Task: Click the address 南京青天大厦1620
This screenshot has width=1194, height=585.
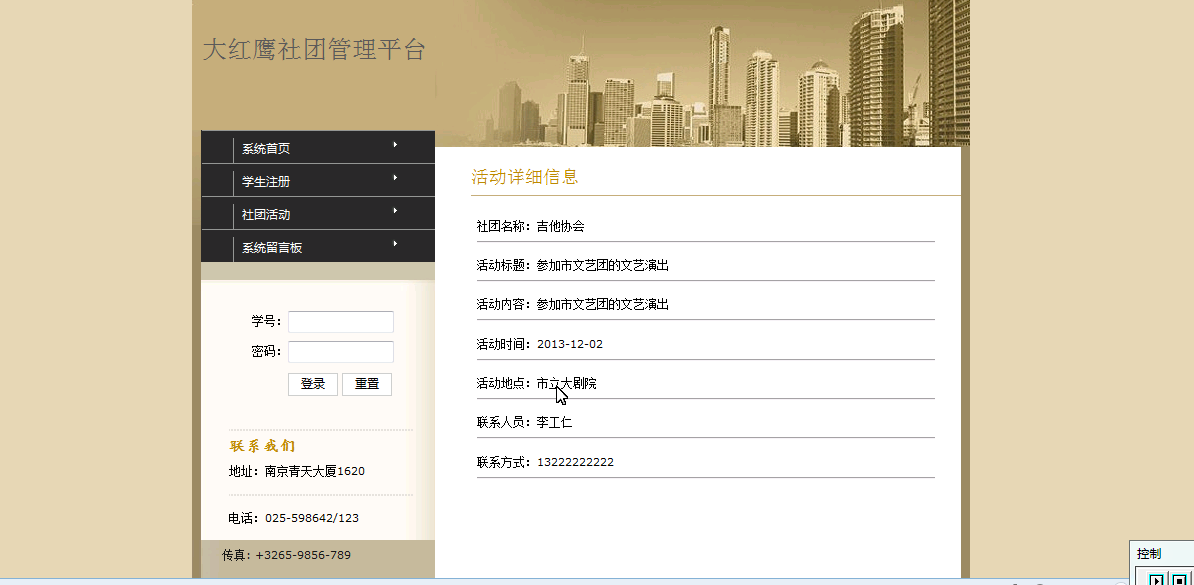Action: pyautogui.click(x=314, y=472)
